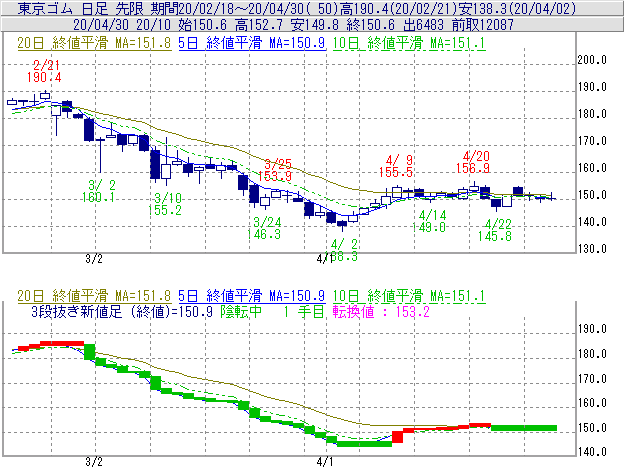Click the 4/1 date label under 3段抜き新値足 chart
624x474 pixels.
coord(325,462)
